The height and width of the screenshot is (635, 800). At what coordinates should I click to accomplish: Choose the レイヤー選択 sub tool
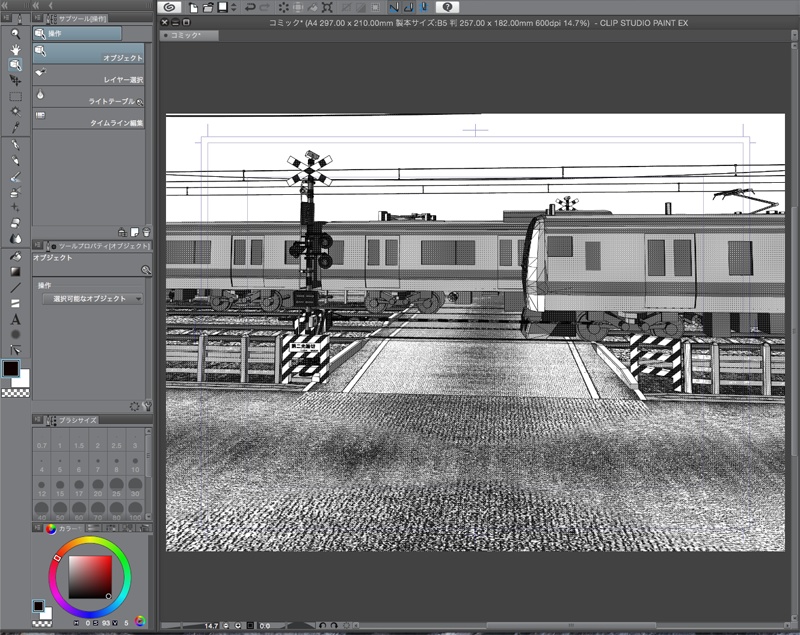[x=89, y=75]
